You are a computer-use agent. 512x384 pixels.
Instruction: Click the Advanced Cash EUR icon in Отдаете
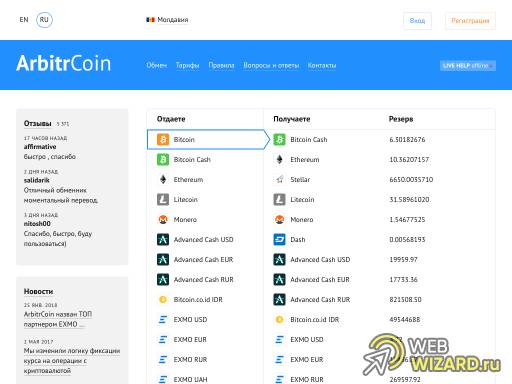click(163, 259)
